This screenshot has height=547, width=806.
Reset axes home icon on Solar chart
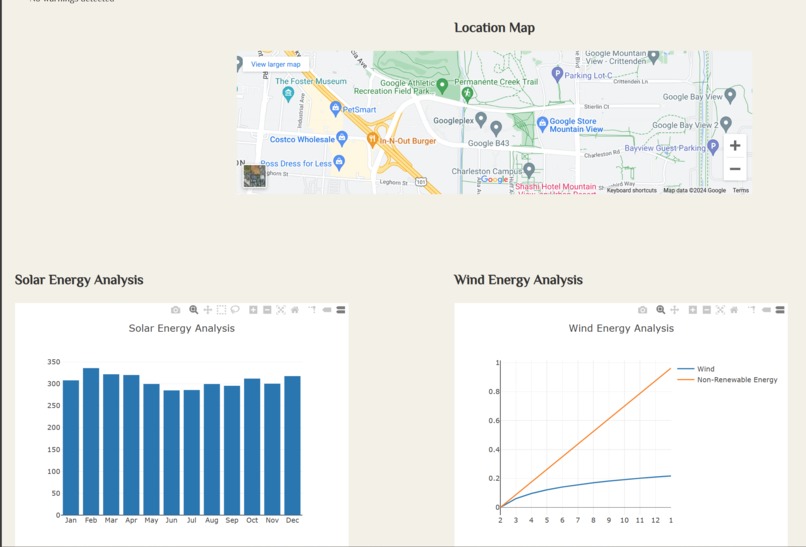click(x=295, y=310)
